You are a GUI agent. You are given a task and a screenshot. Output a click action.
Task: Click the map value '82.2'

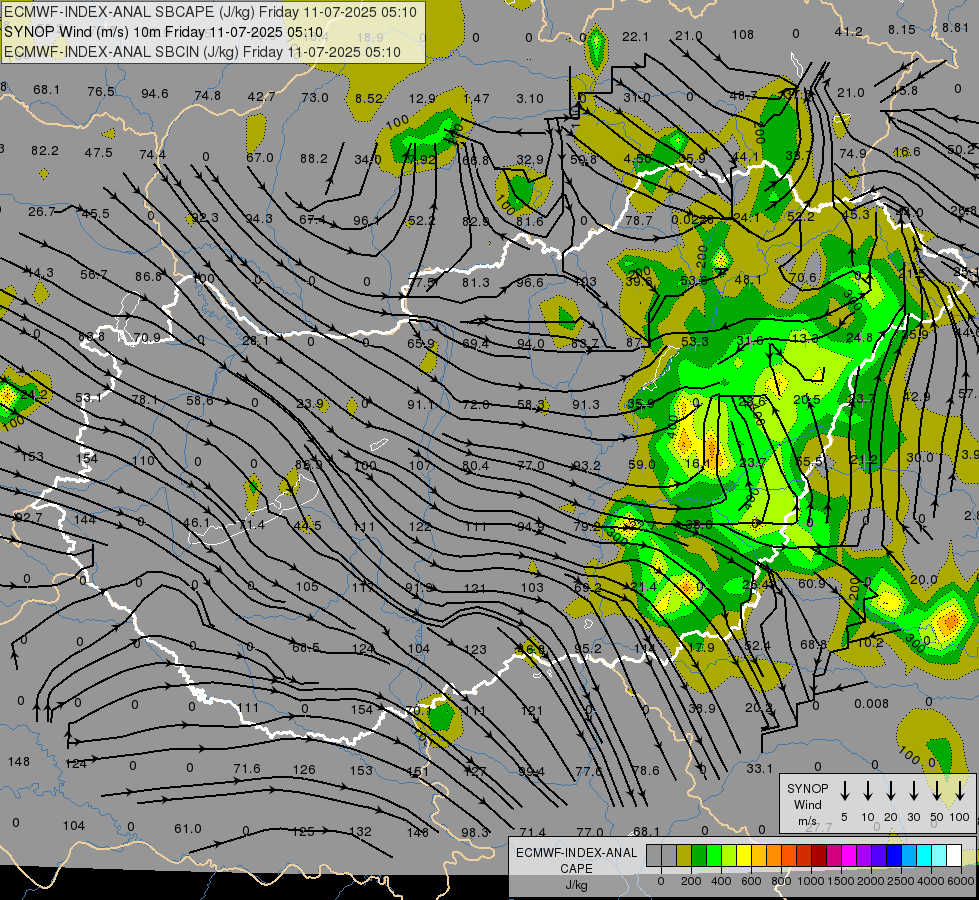click(44, 151)
